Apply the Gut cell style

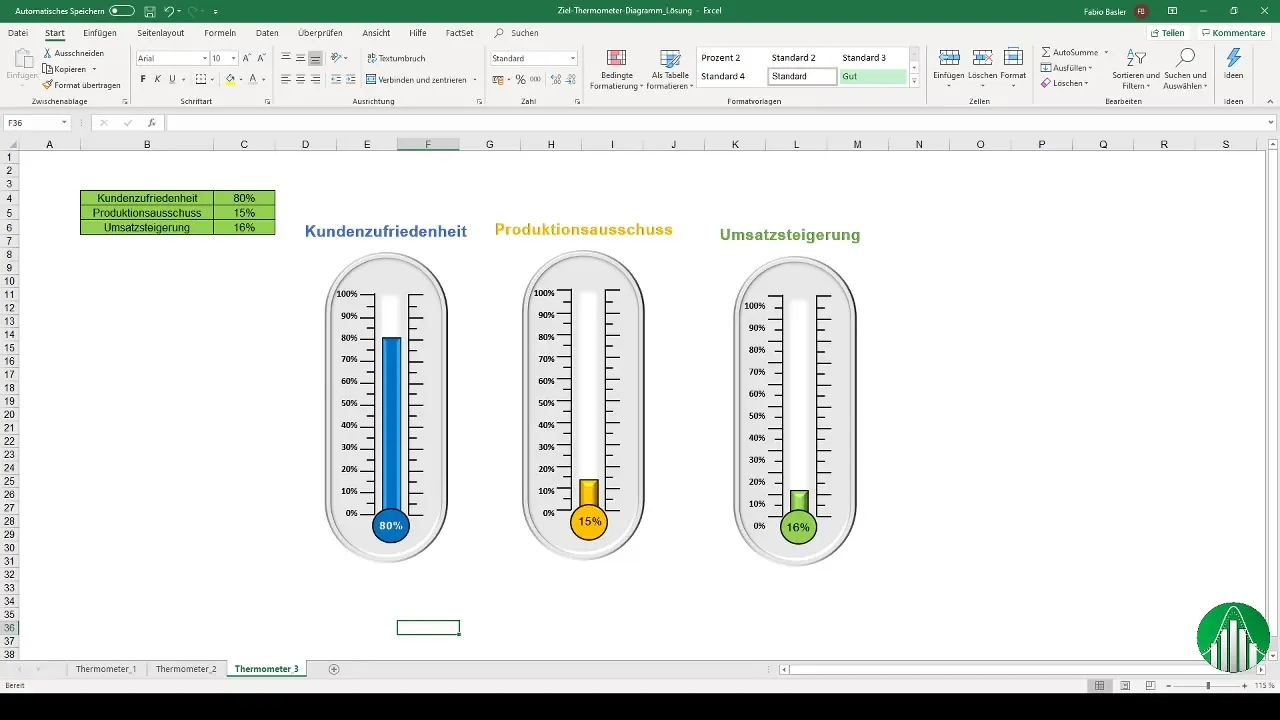(872, 76)
